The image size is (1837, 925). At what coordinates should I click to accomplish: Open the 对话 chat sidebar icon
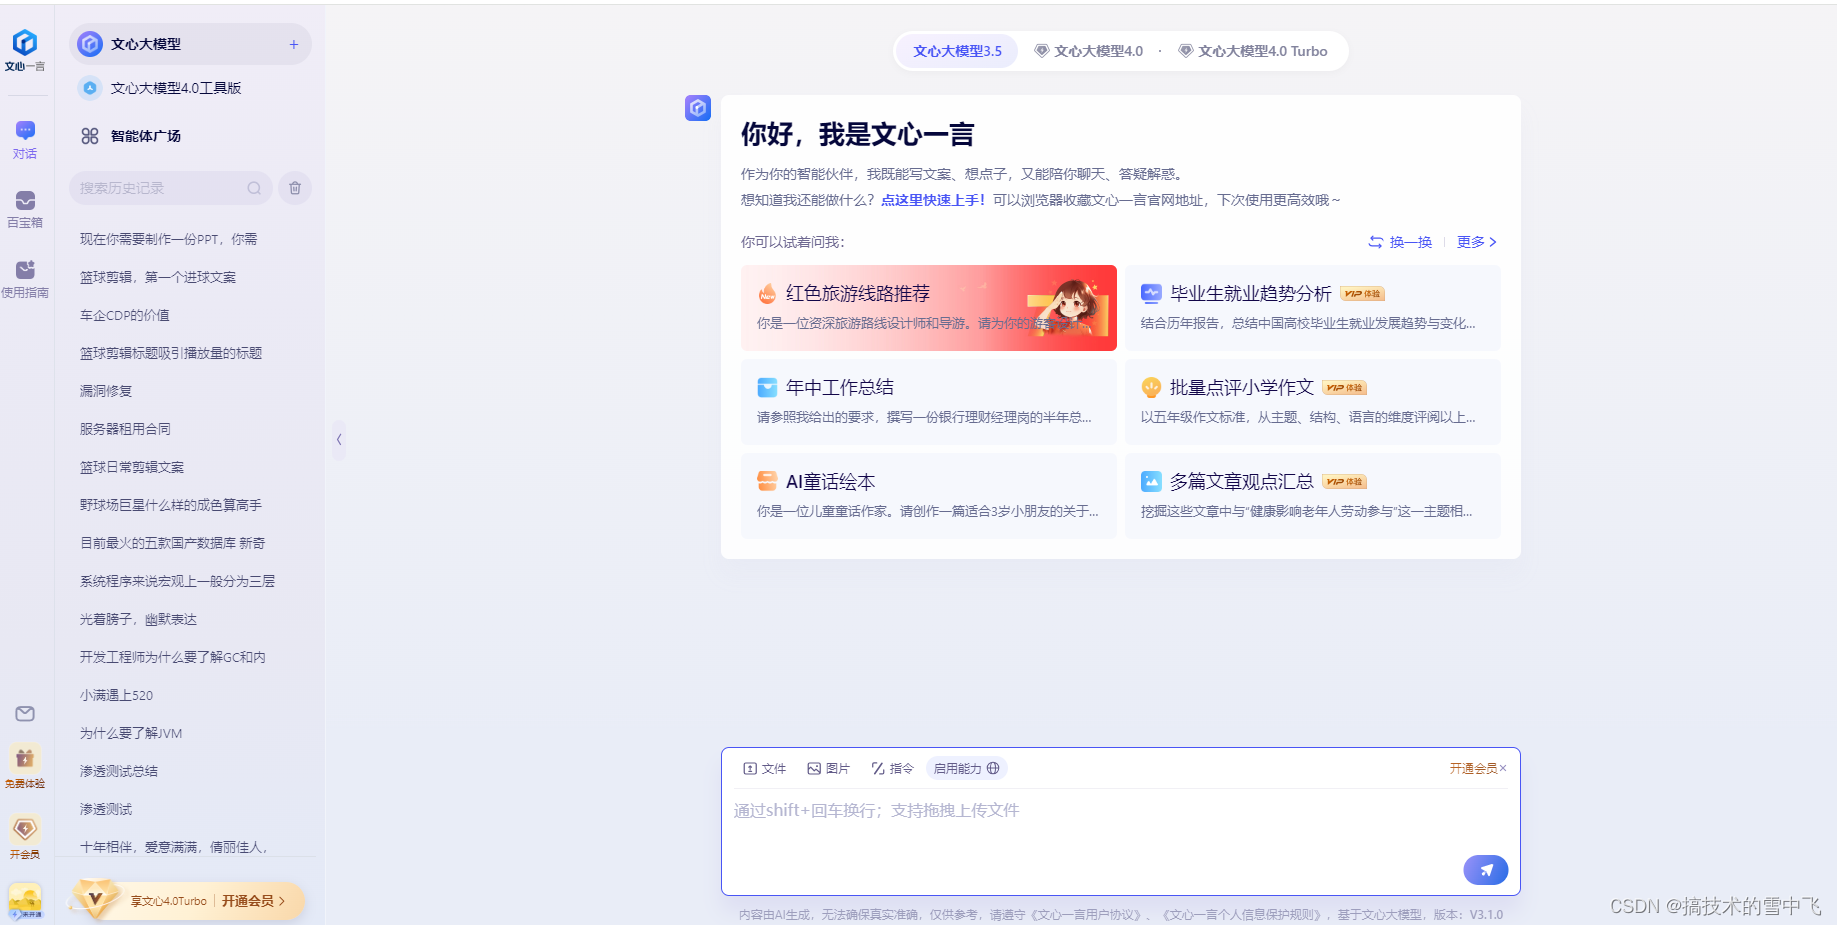click(25, 131)
